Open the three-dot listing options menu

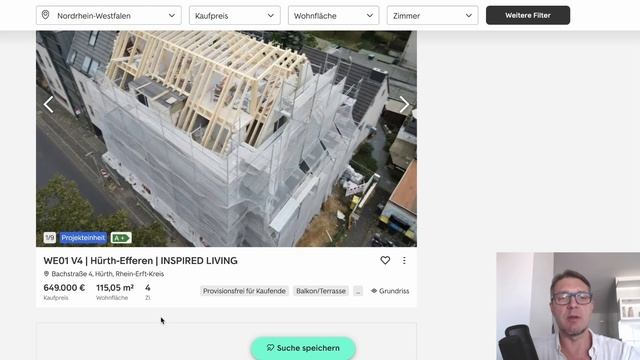click(404, 260)
